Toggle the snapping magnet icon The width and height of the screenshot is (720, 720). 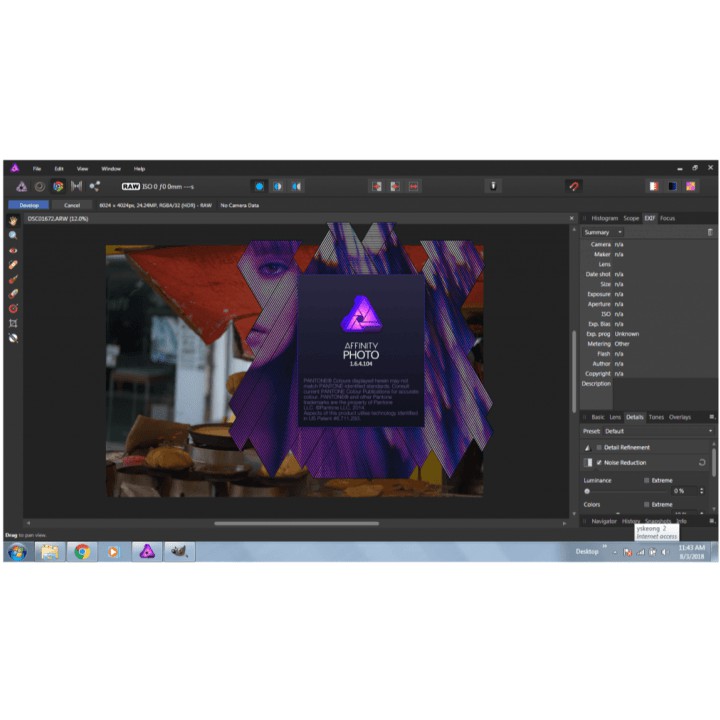[x=574, y=186]
